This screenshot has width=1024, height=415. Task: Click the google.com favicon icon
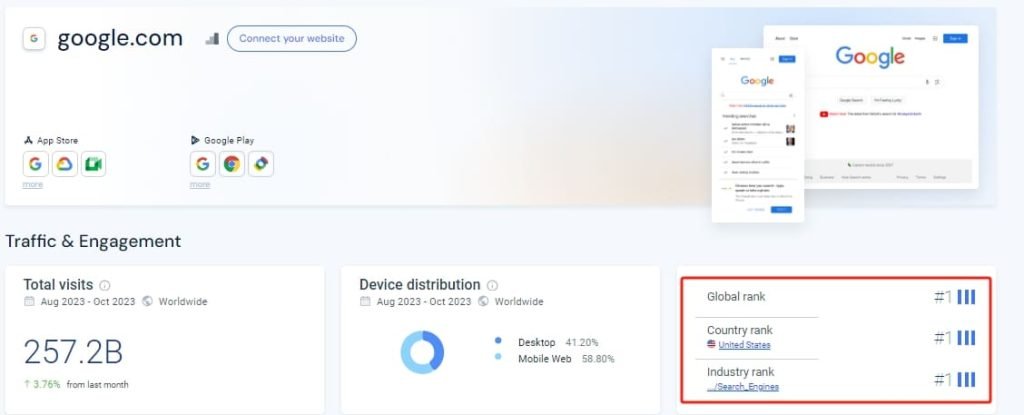34,39
